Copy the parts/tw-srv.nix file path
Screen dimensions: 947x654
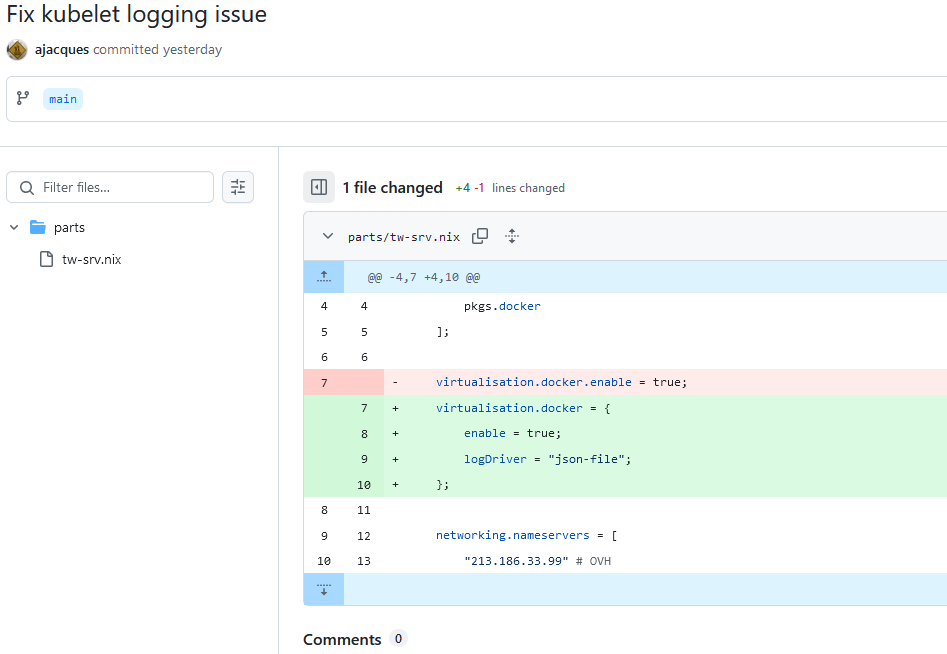pos(480,236)
